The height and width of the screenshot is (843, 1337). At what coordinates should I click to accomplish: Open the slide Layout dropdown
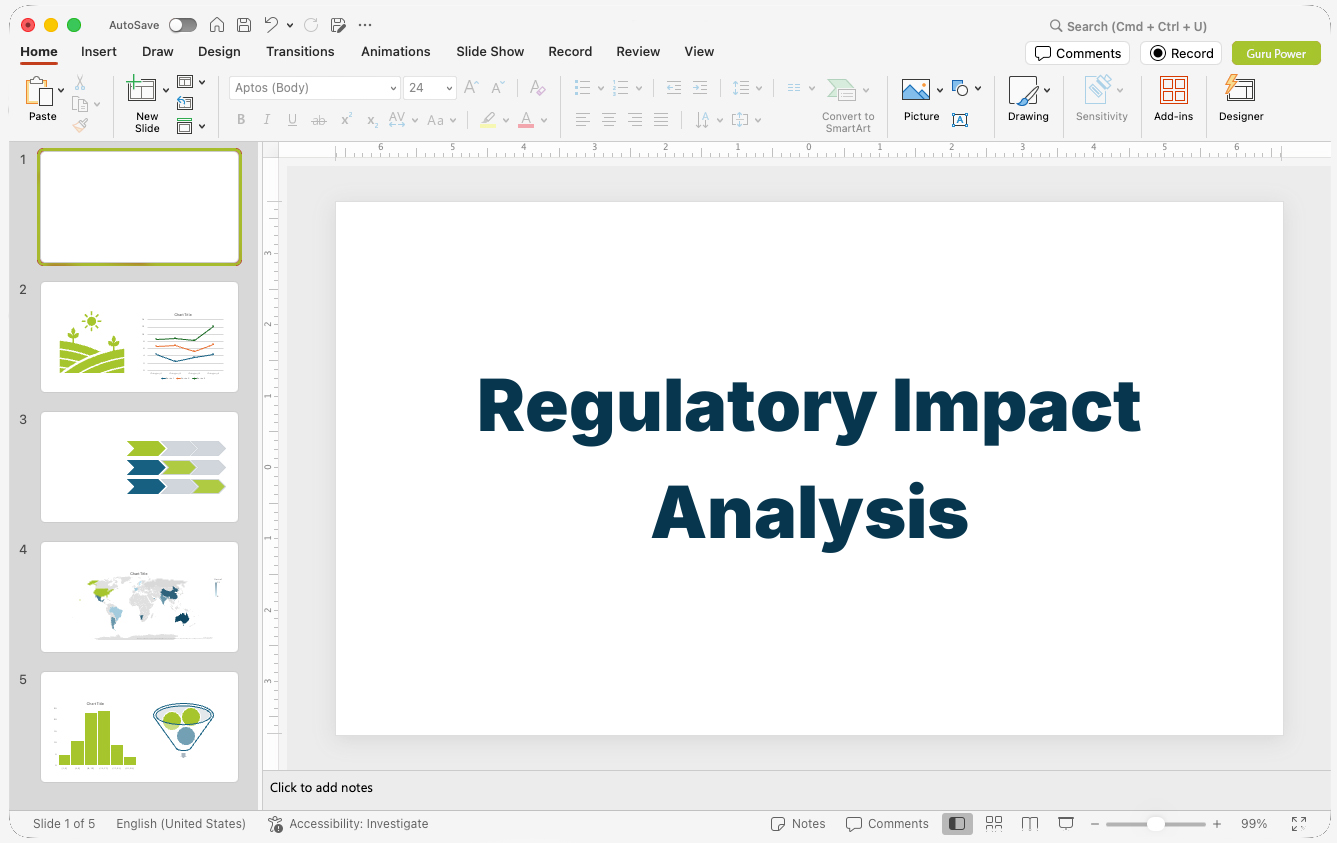click(191, 82)
